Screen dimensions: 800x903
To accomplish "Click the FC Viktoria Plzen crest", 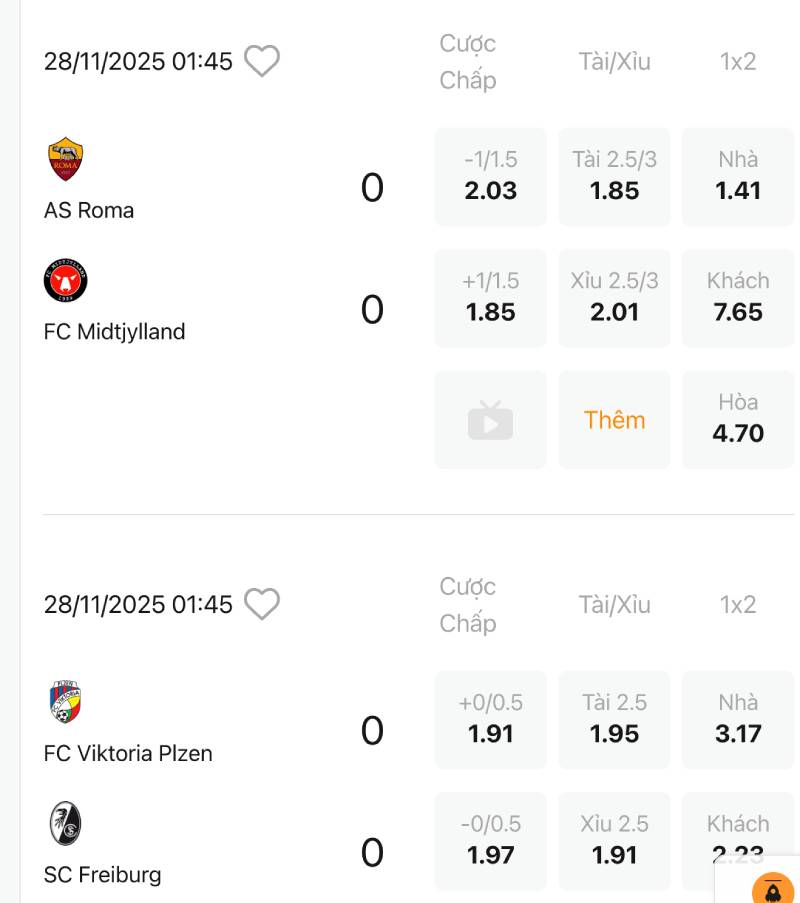I will coord(66,702).
